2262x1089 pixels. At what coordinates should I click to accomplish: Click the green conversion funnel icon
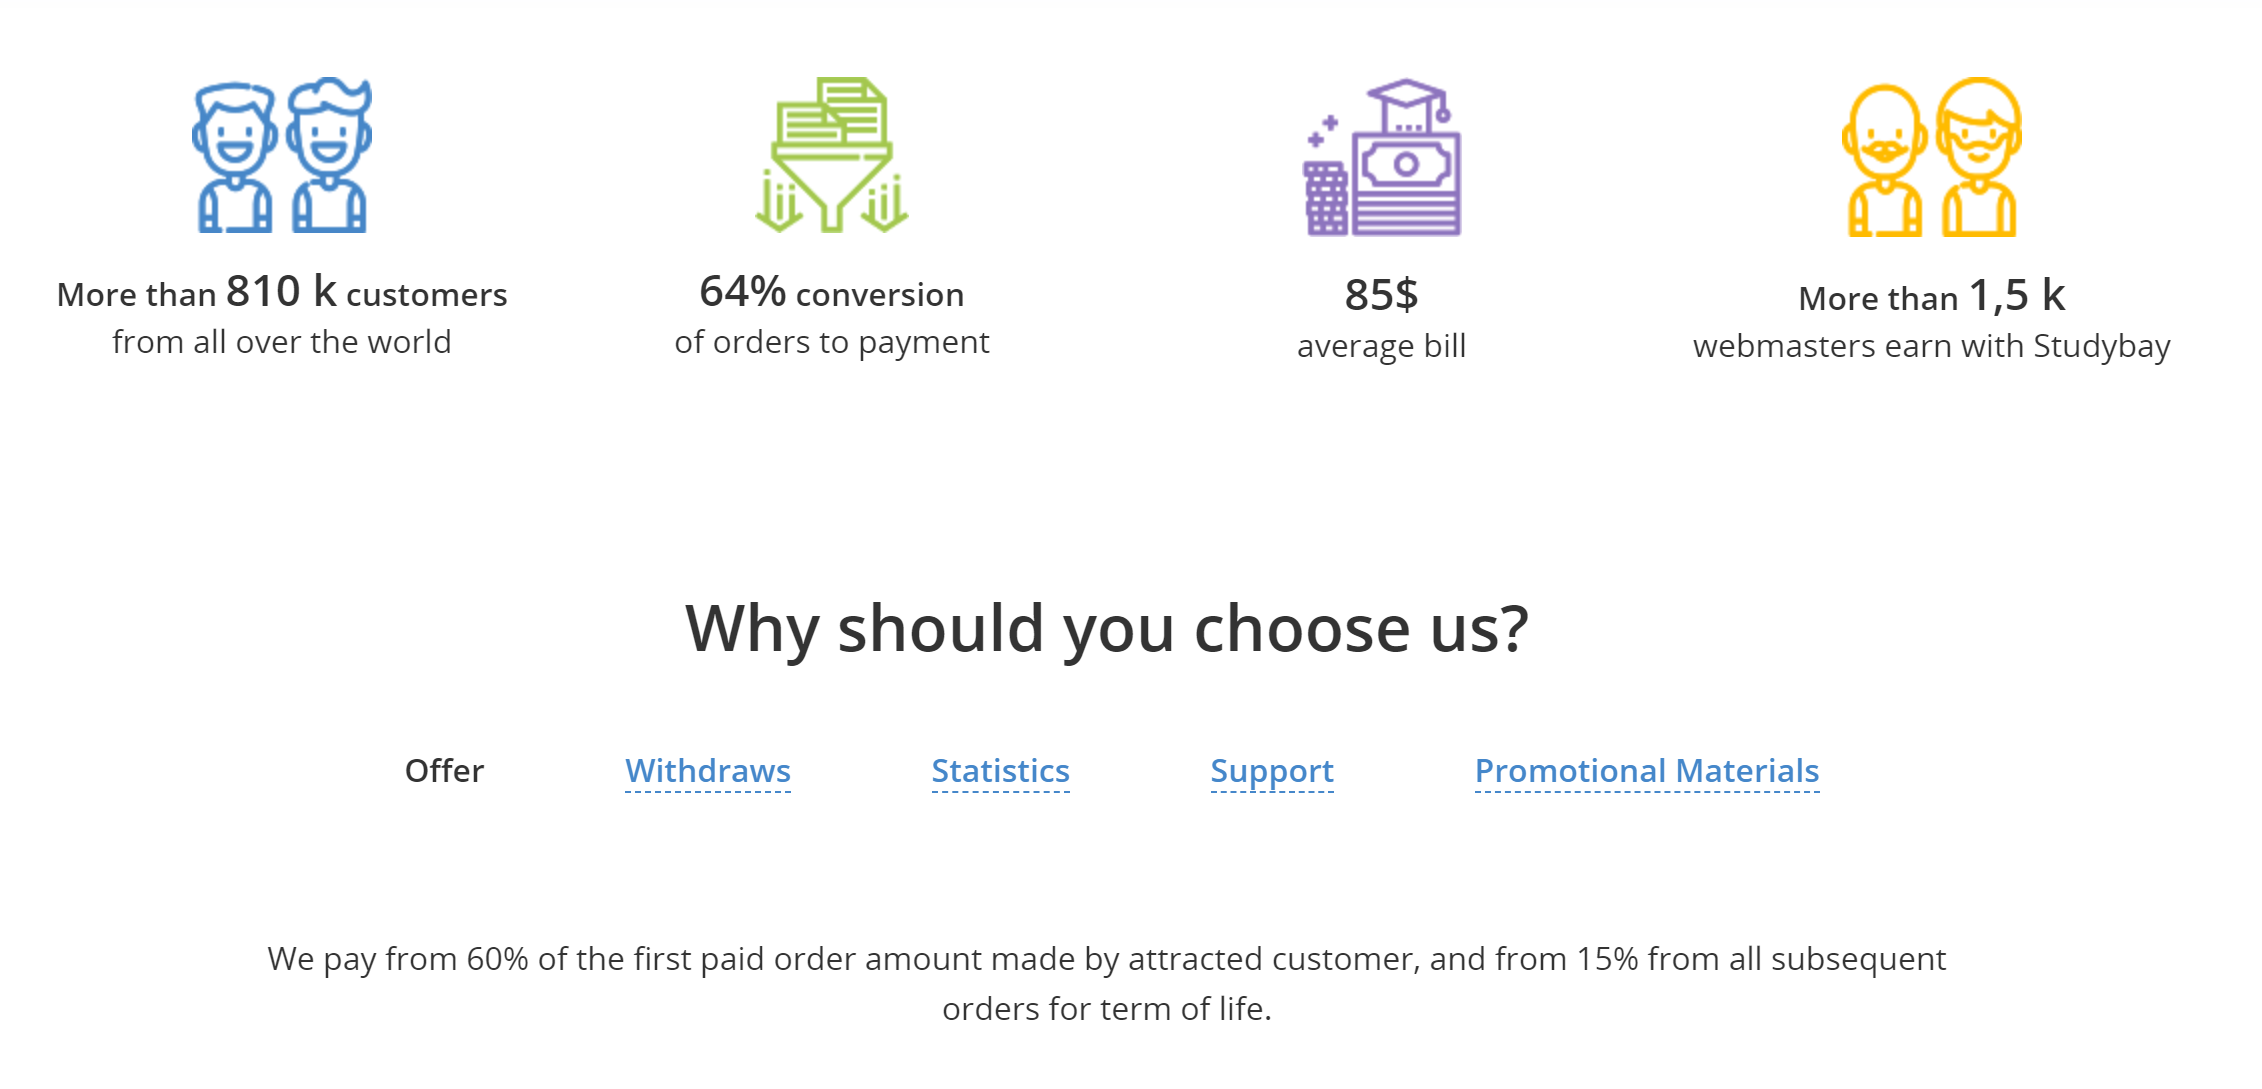point(831,156)
